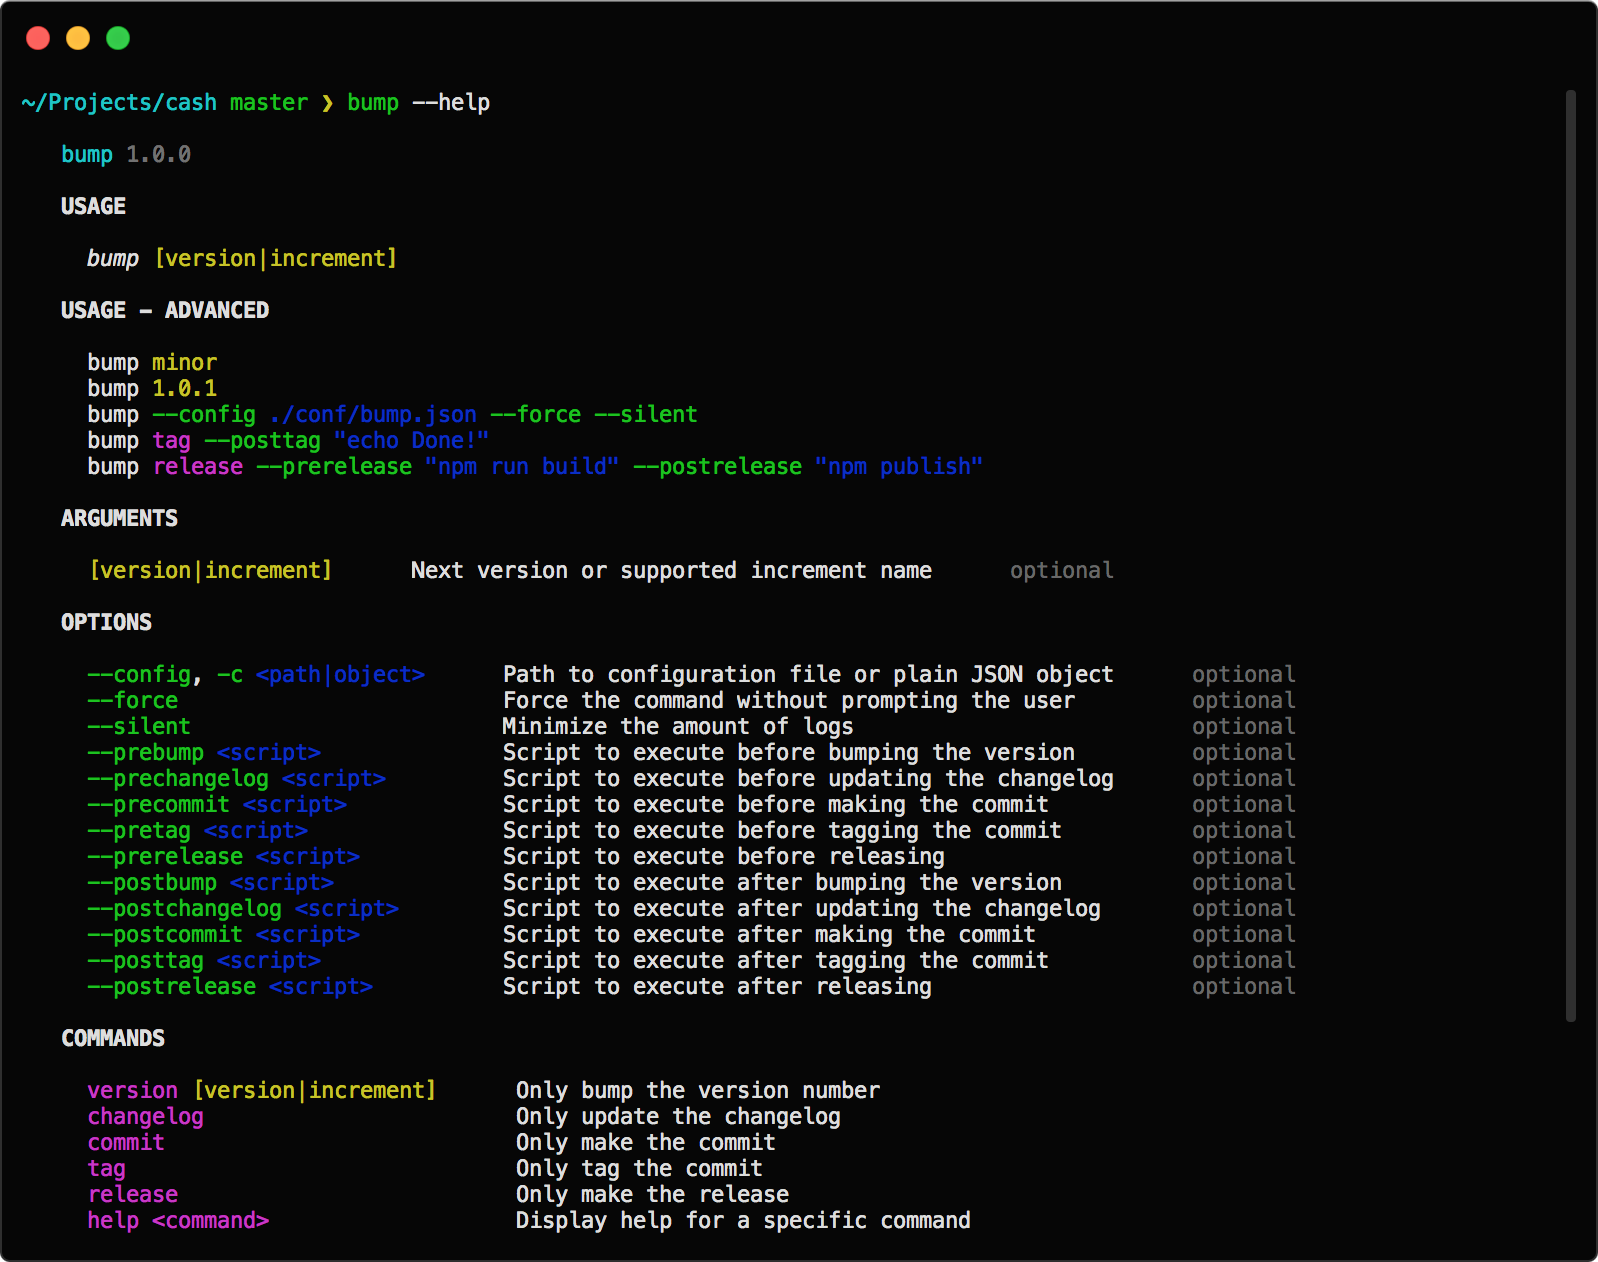Click the terminal vertical scrollbar
1598x1262 pixels.
pyautogui.click(x=1570, y=555)
